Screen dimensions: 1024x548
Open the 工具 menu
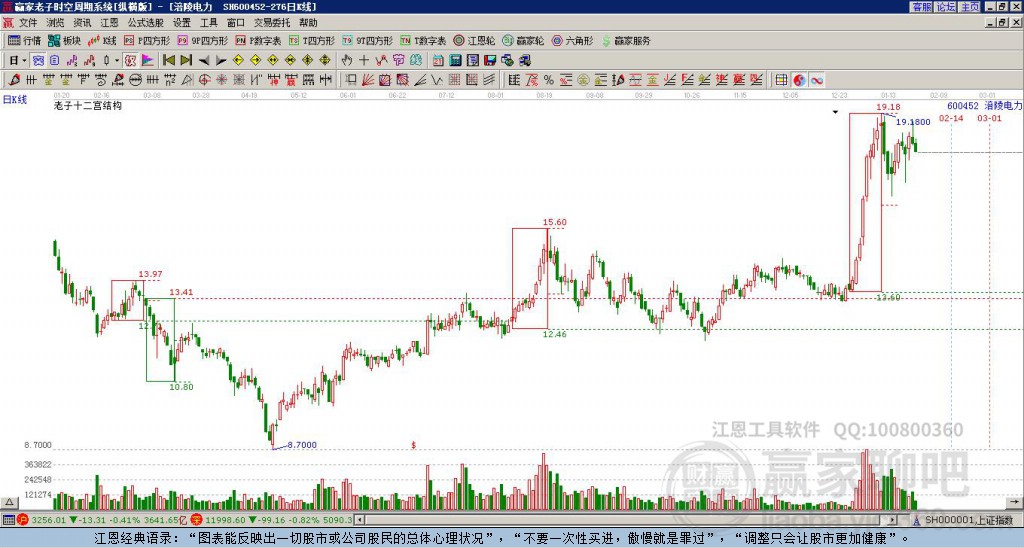click(x=208, y=23)
